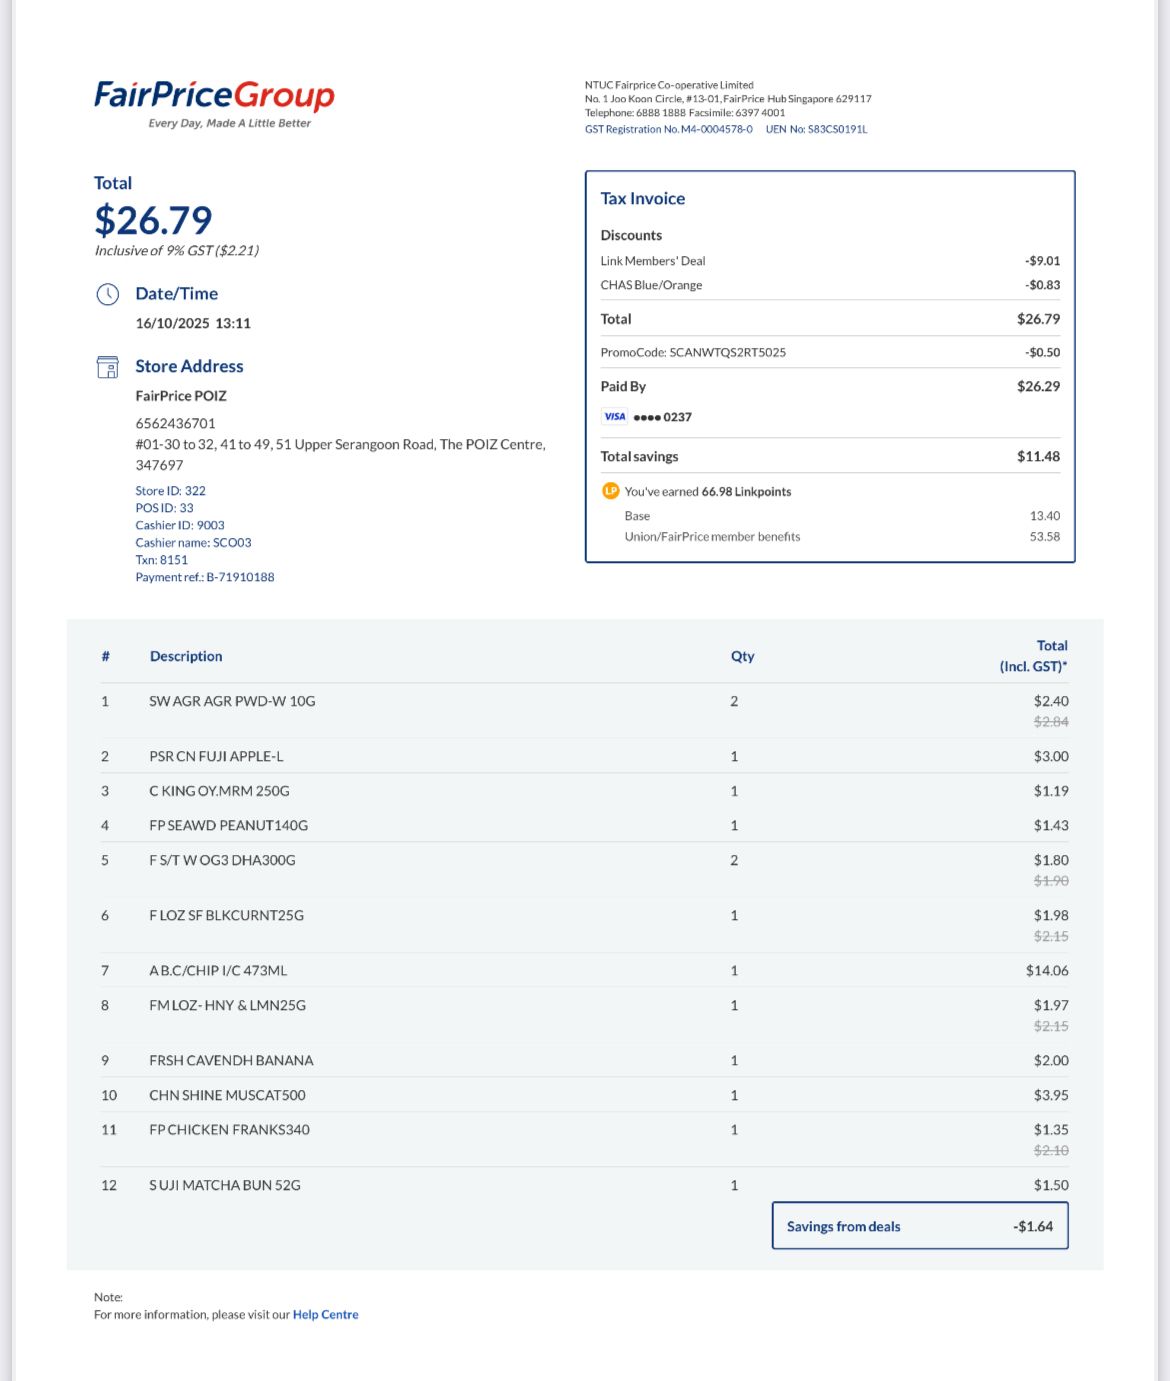Viewport: 1170px width, 1381px height.
Task: Click the Total (Incl. GST) column header
Action: tap(1033, 656)
